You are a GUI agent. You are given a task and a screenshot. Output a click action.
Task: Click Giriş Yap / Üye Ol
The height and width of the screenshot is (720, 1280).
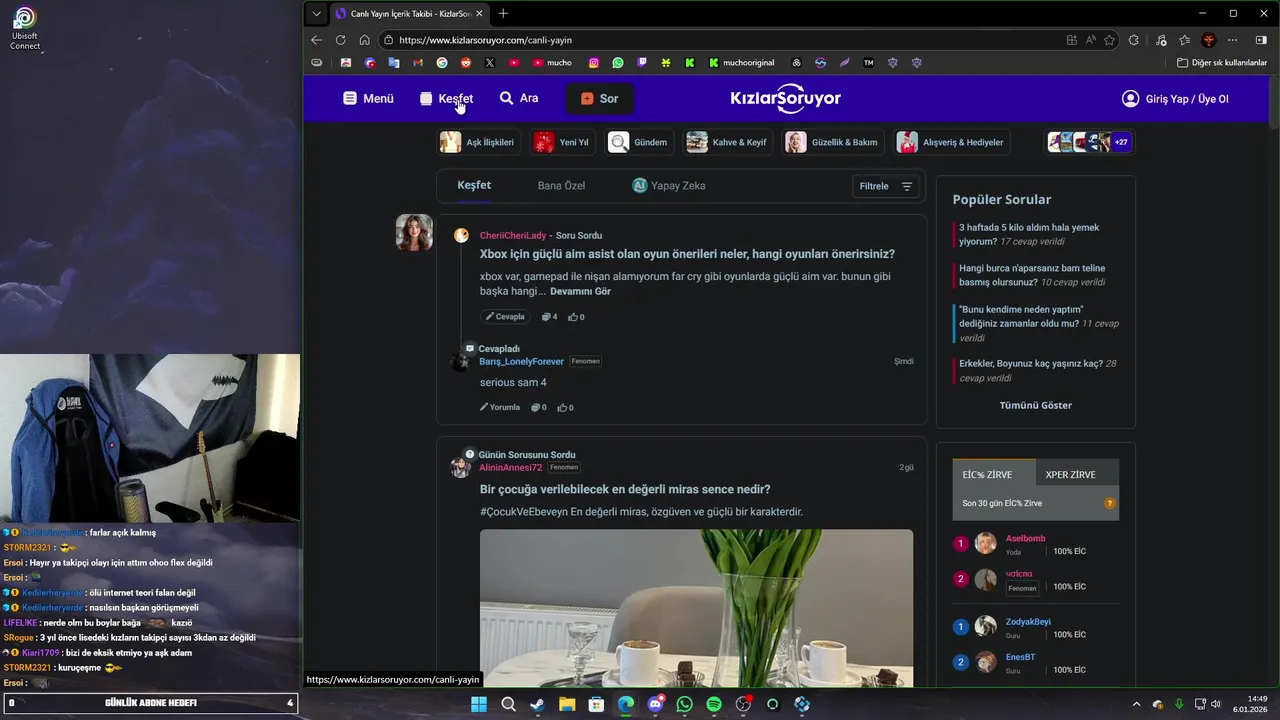[x=1175, y=99]
